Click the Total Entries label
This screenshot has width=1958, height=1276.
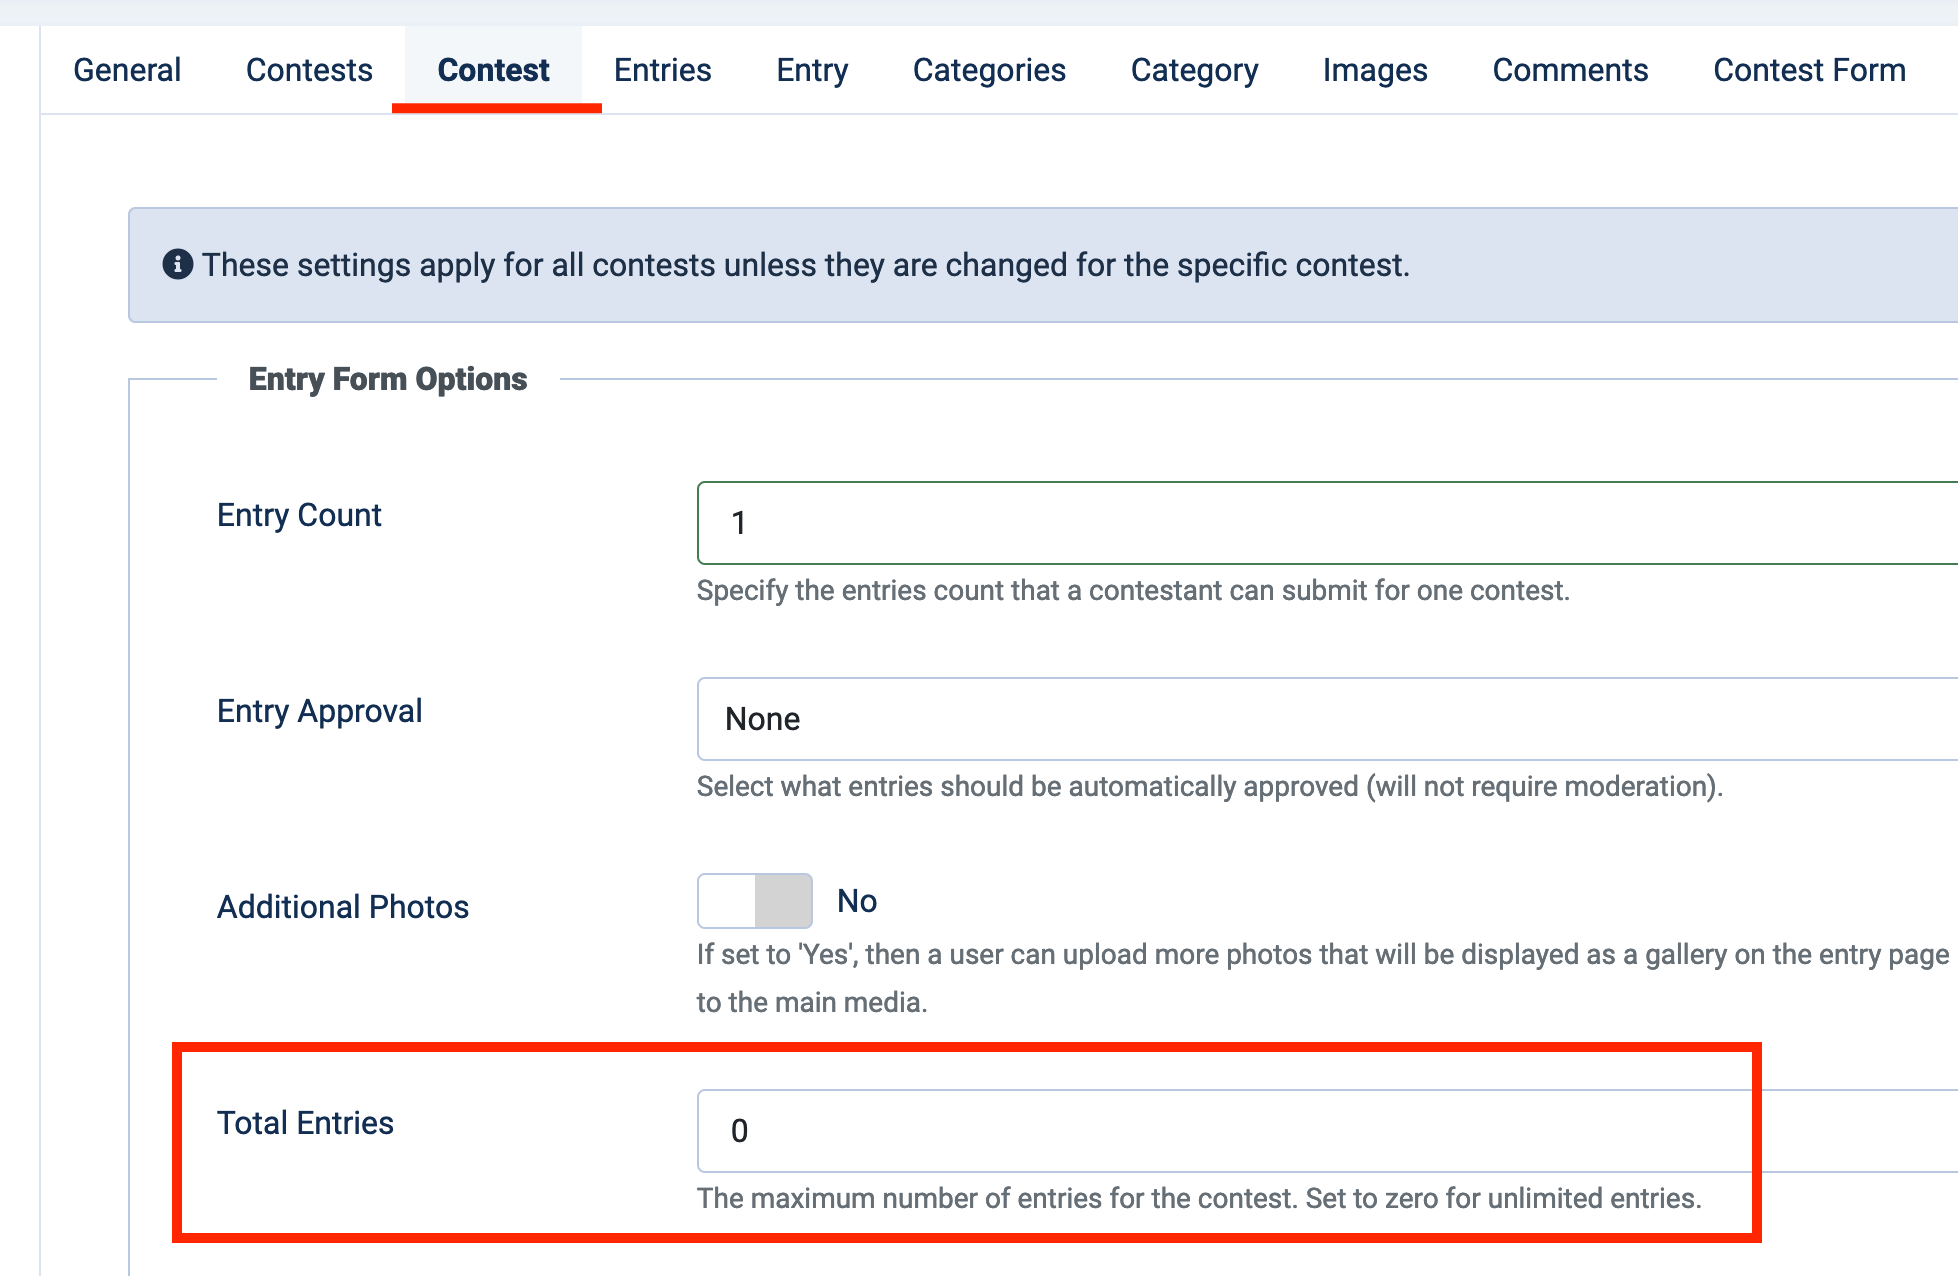pyautogui.click(x=305, y=1123)
